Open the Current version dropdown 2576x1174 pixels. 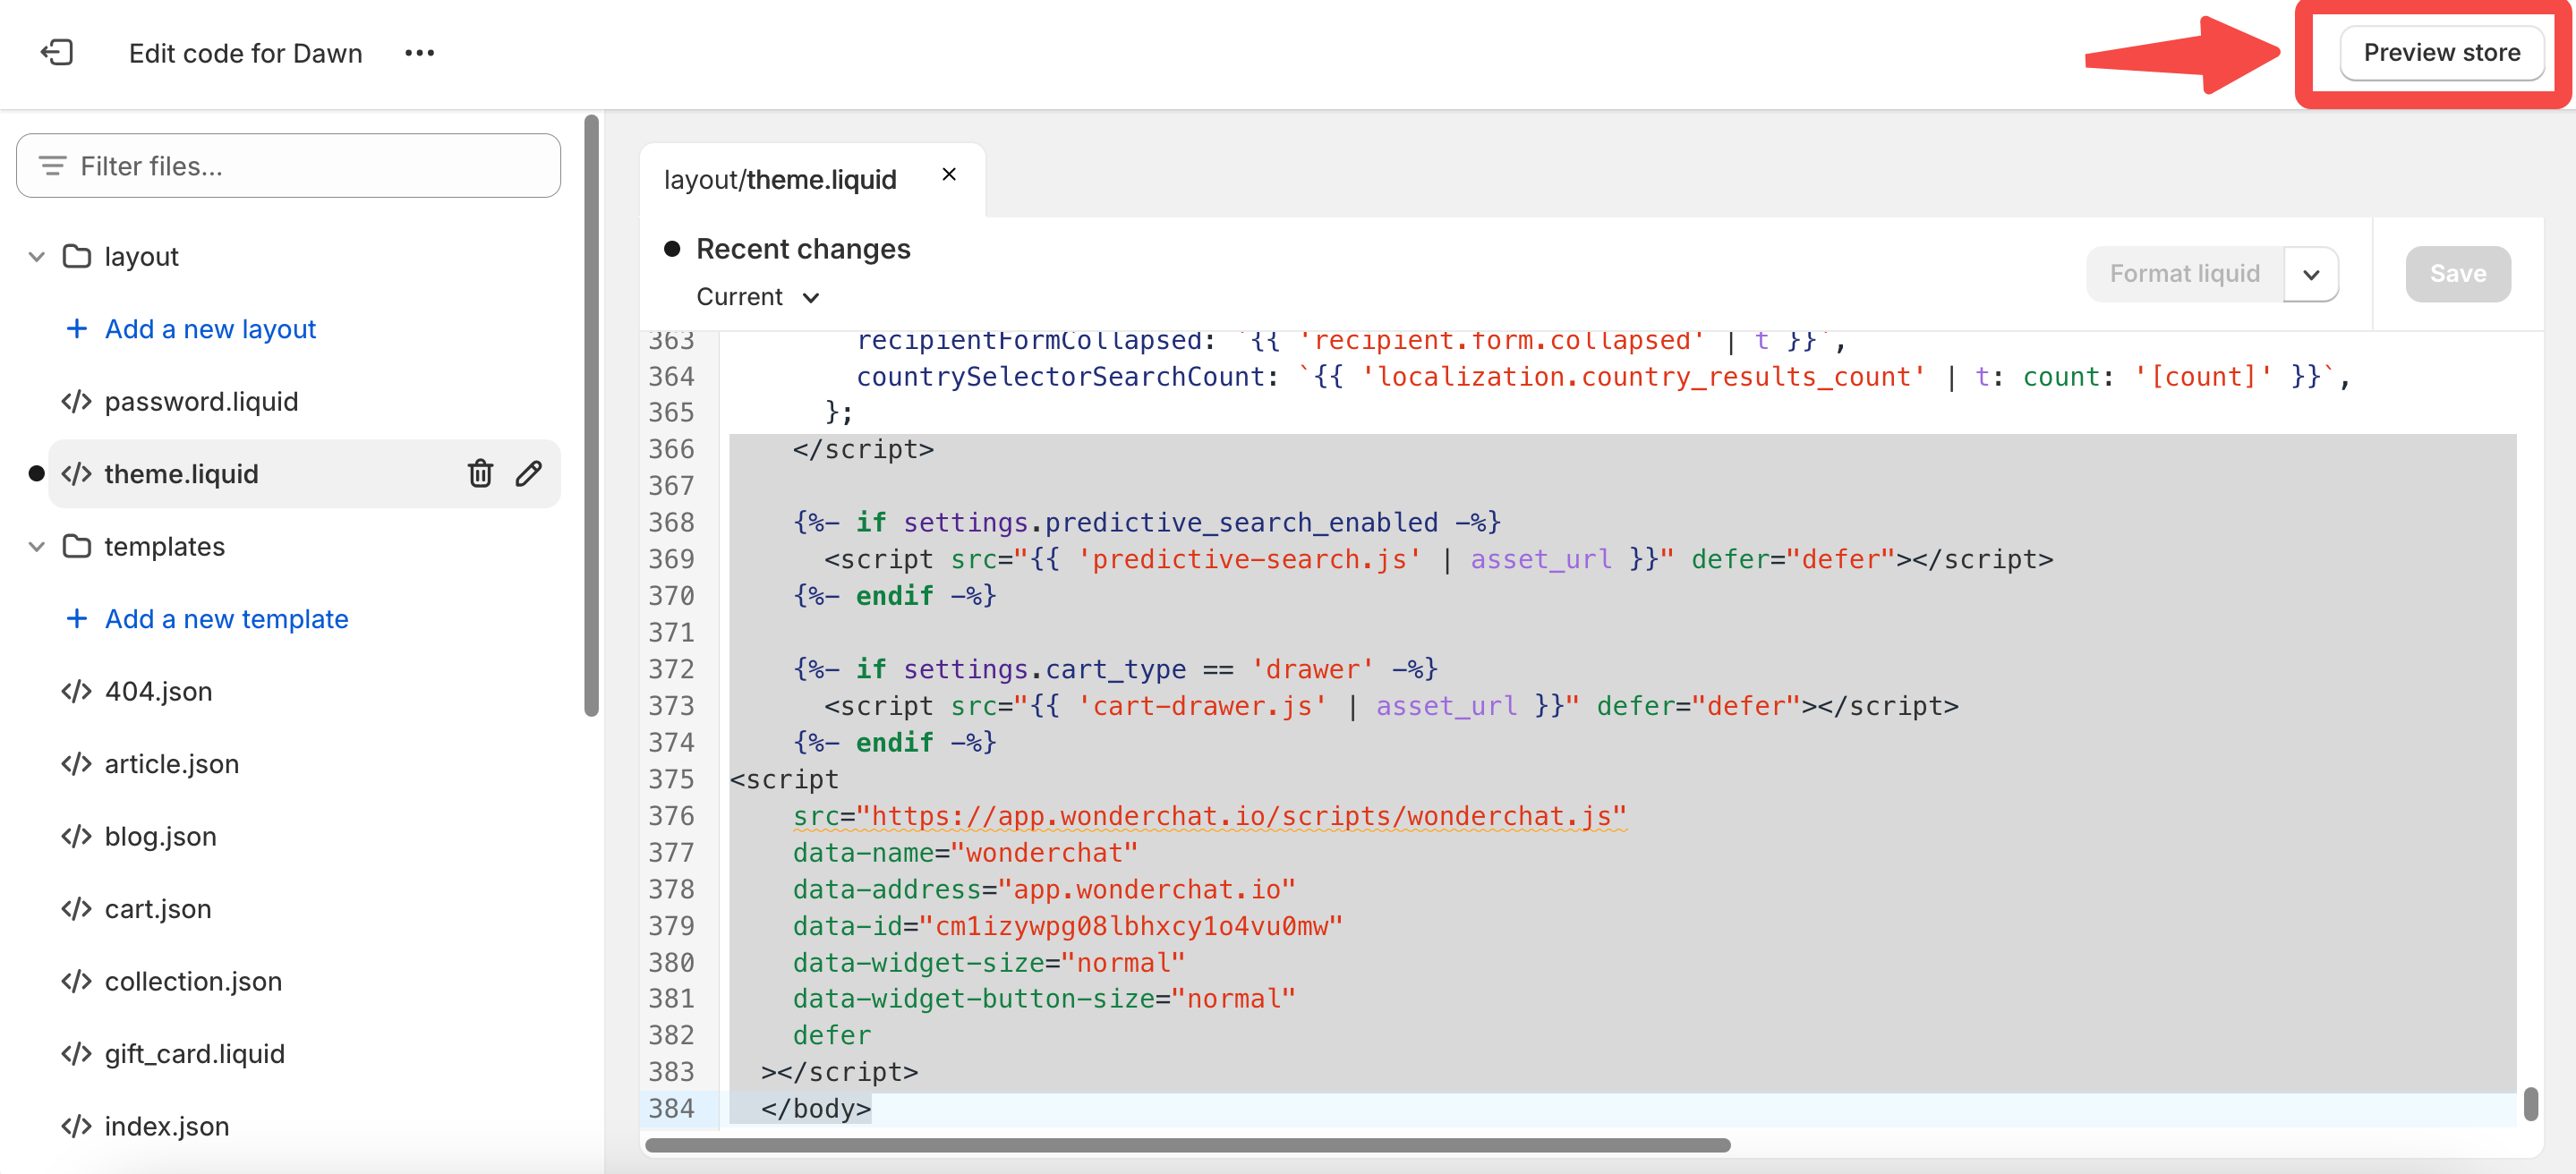coord(757,297)
